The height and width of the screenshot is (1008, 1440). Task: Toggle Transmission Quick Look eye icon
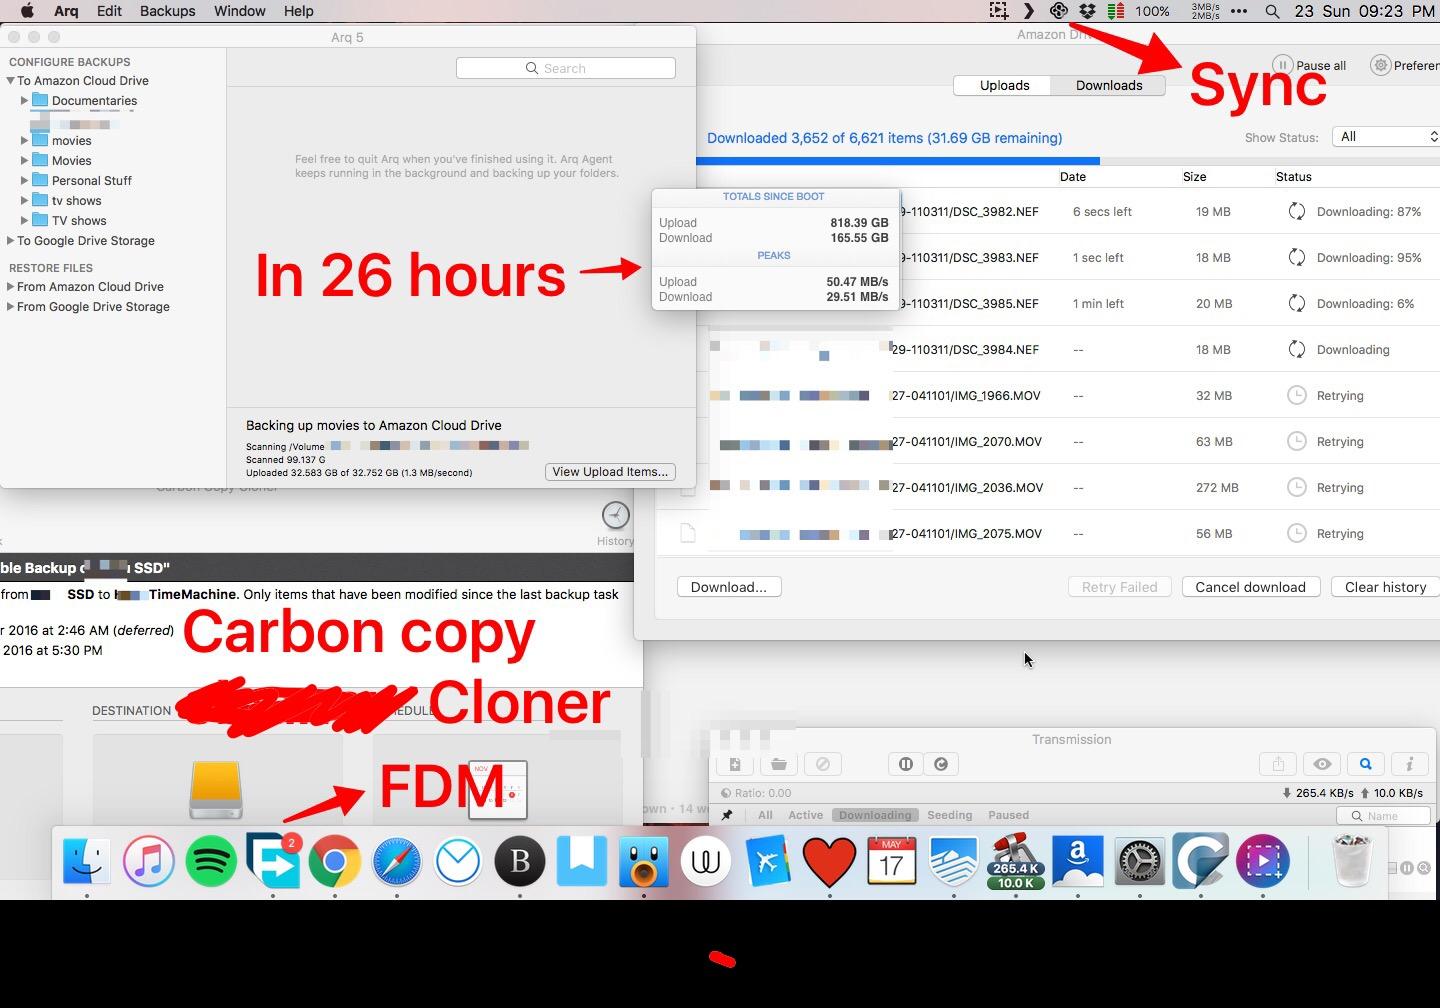1322,764
